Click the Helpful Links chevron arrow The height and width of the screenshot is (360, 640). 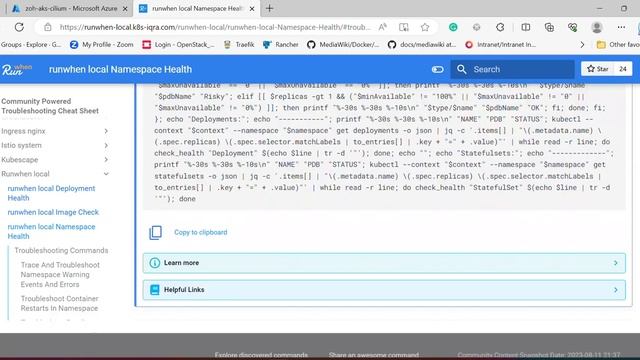pyautogui.click(x=616, y=290)
